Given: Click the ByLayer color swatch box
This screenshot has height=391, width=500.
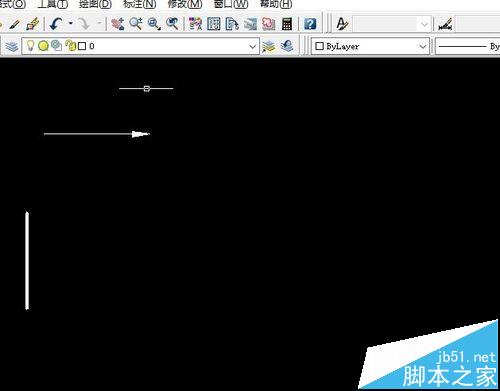Looking at the screenshot, I should [x=319, y=46].
